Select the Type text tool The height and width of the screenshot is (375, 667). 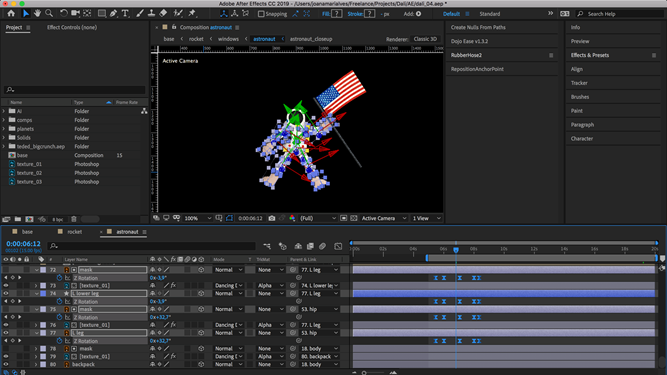(125, 14)
